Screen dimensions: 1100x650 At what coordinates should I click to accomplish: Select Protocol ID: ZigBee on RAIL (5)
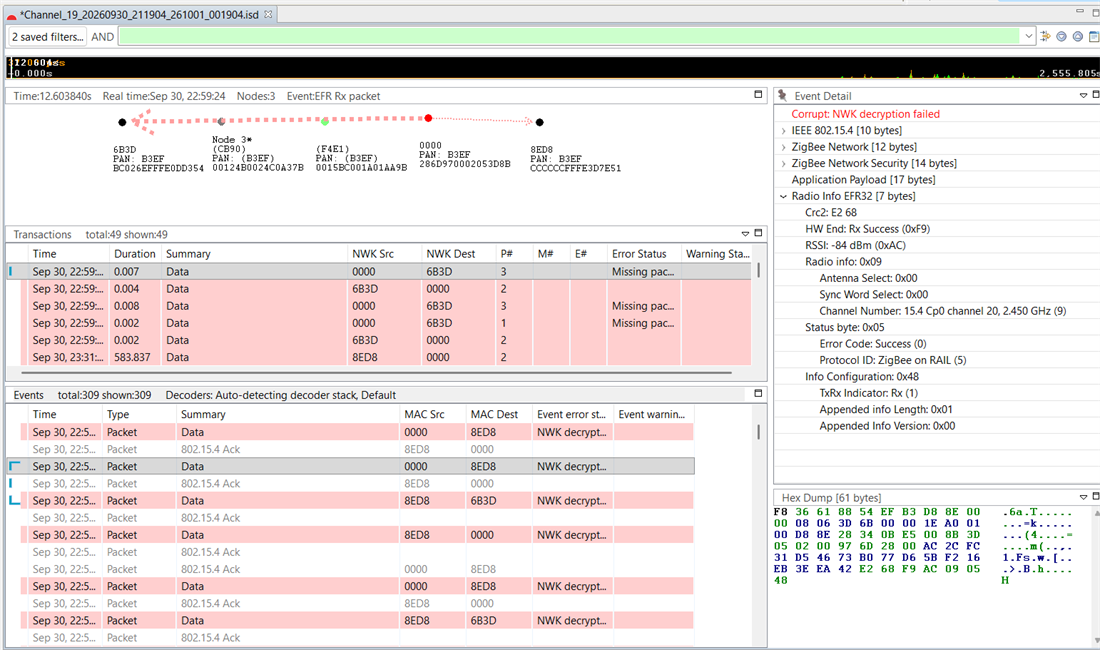tap(892, 360)
